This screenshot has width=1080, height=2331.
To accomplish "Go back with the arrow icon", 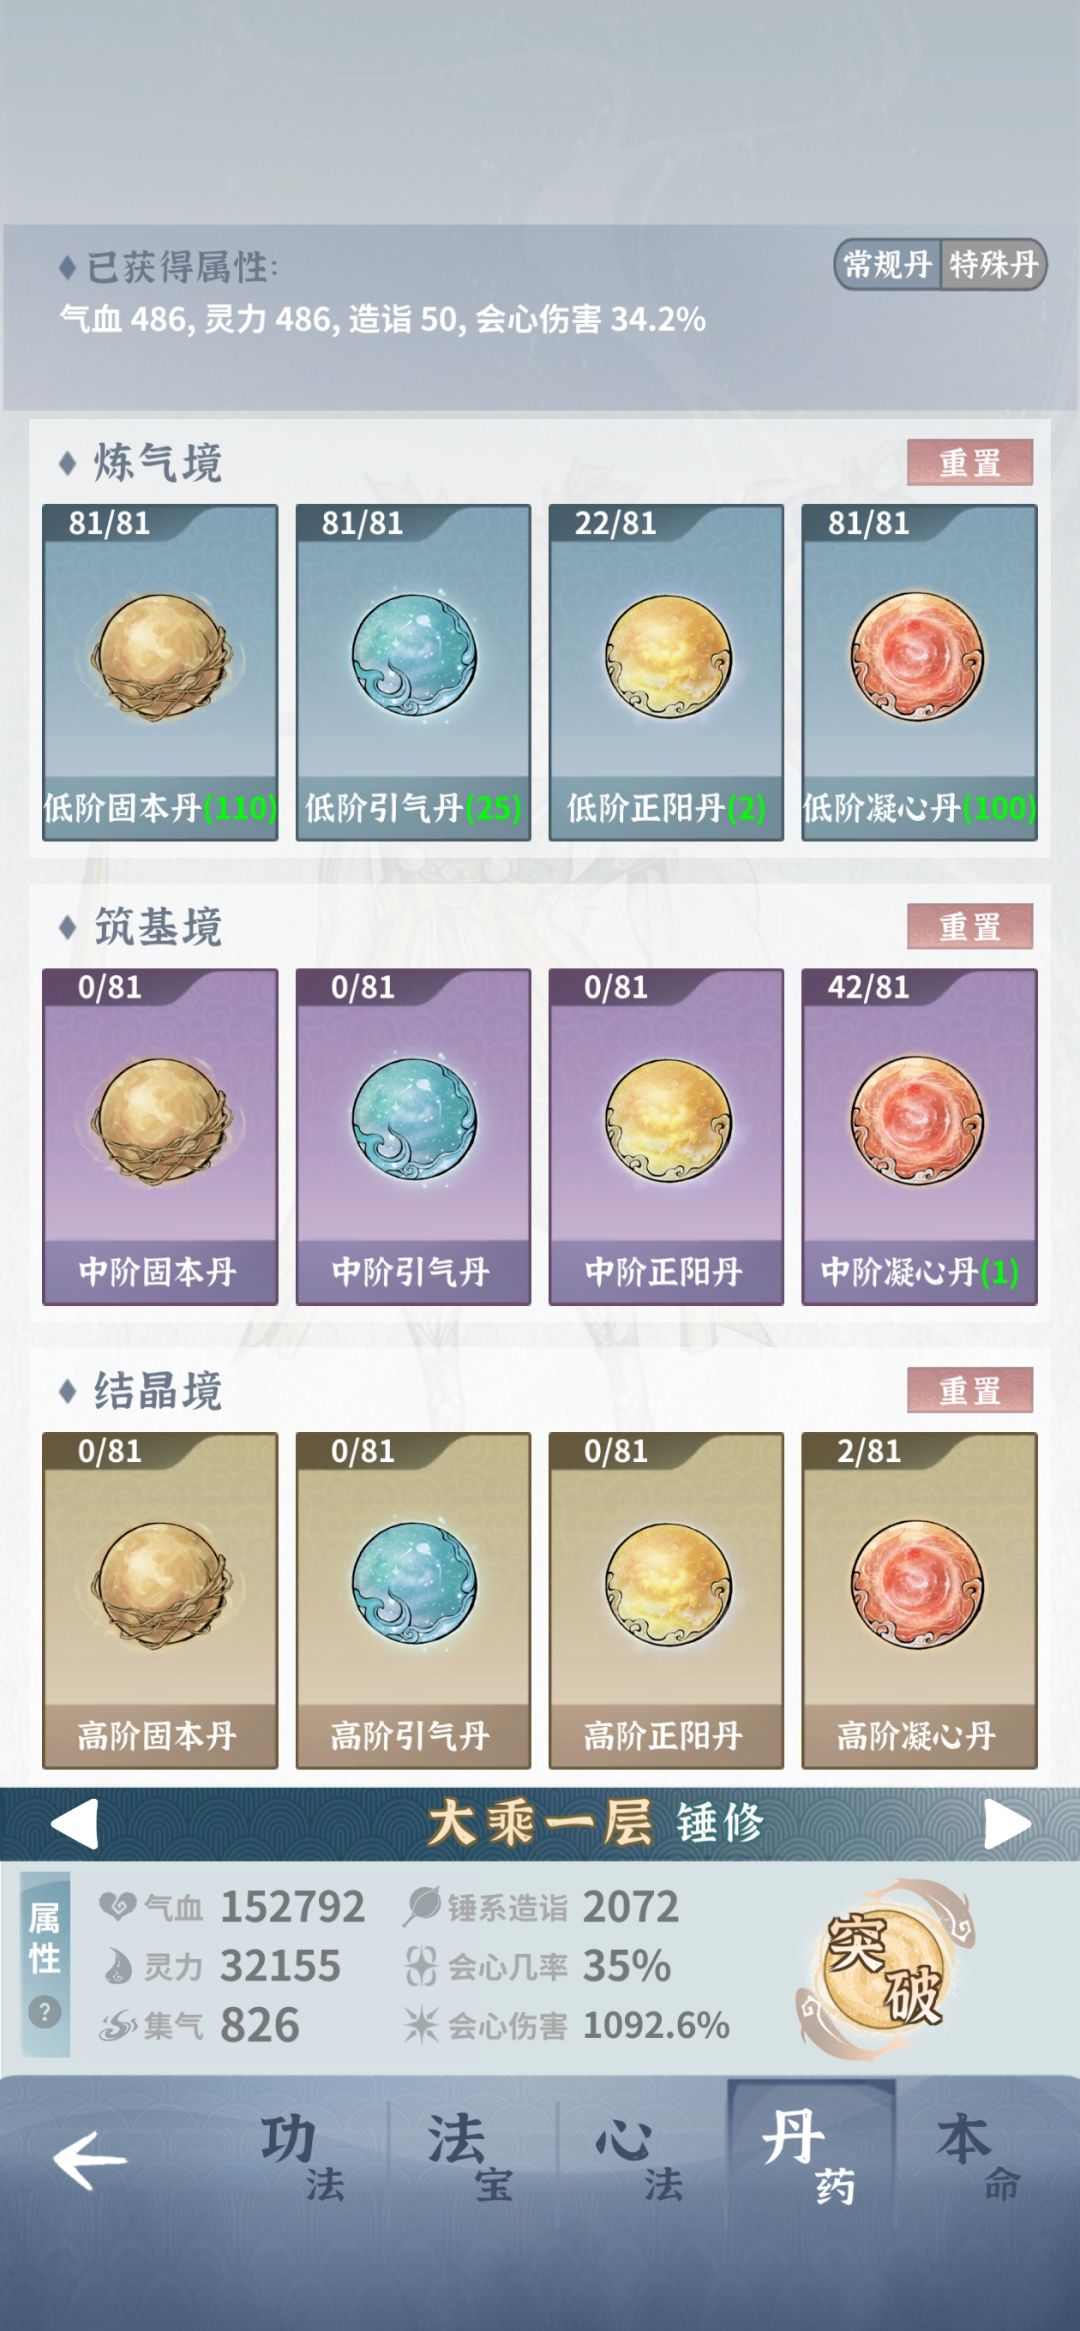I will [x=90, y=2160].
